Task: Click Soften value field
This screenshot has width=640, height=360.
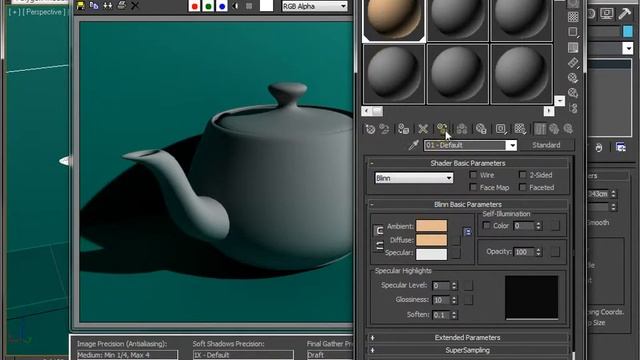Action: click(441, 315)
